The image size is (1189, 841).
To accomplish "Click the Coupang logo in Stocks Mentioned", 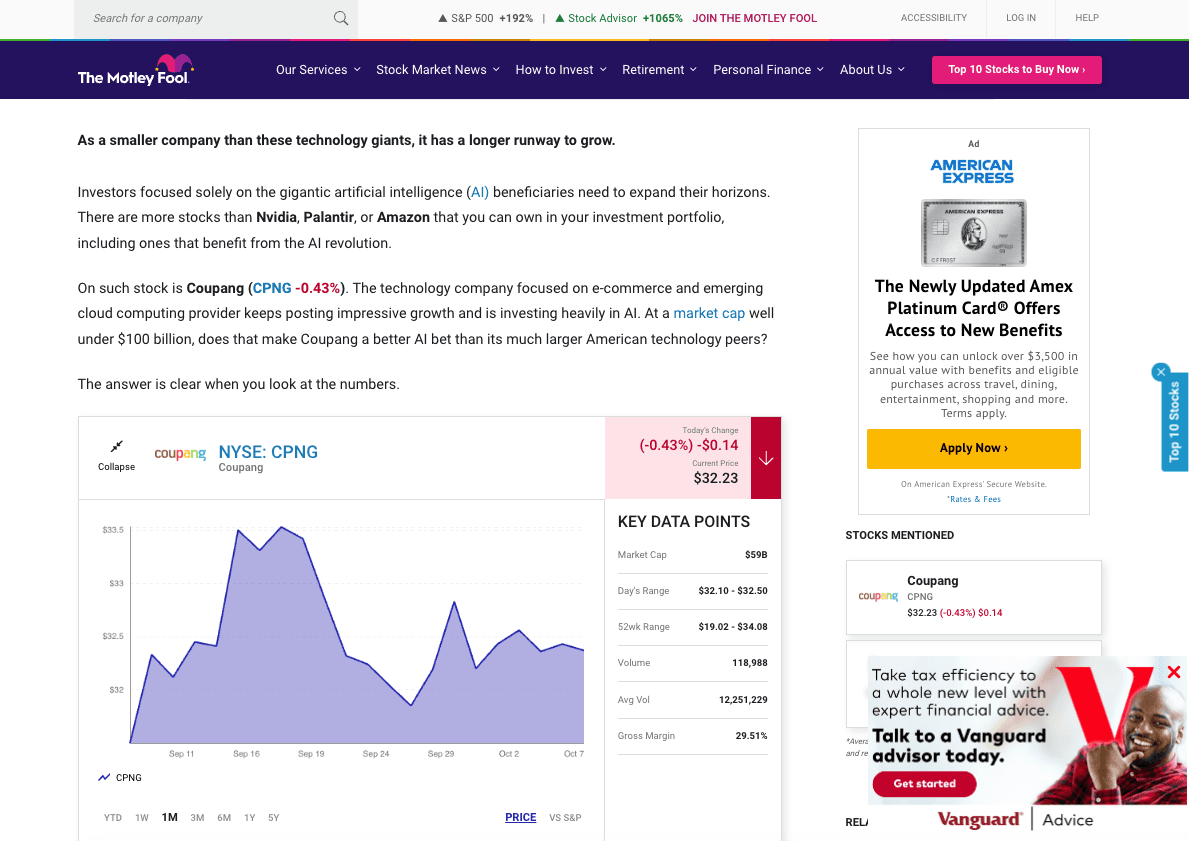I will 878,596.
